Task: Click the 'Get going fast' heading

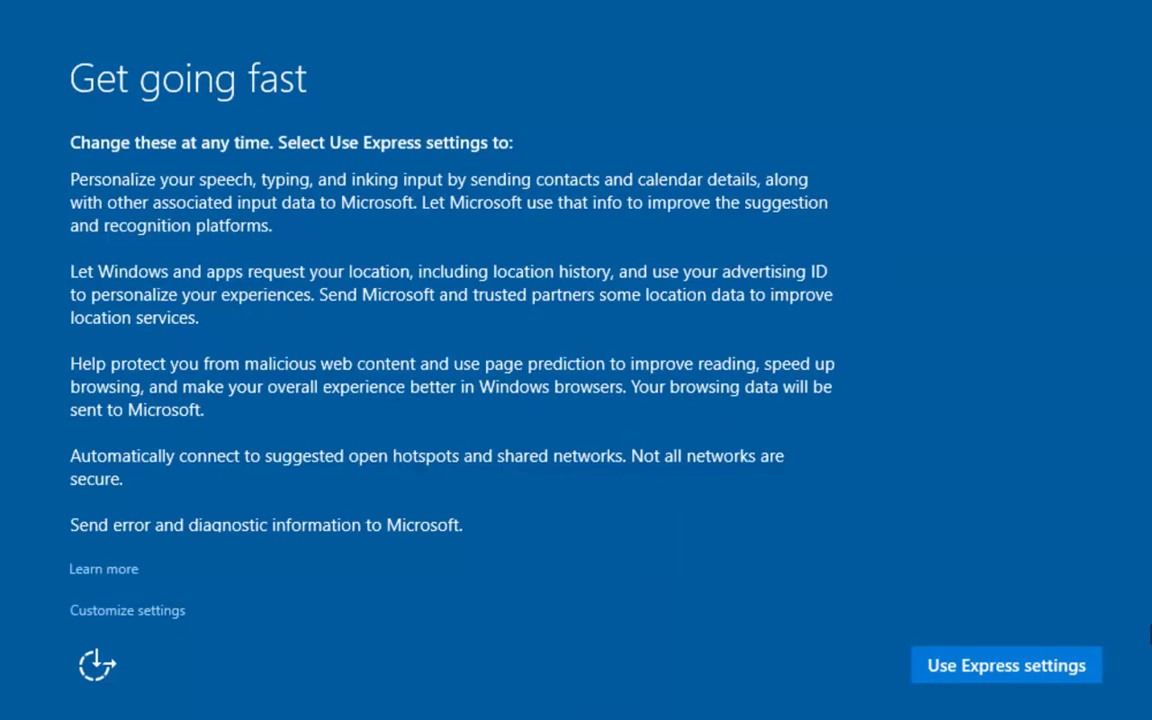Action: pos(188,79)
